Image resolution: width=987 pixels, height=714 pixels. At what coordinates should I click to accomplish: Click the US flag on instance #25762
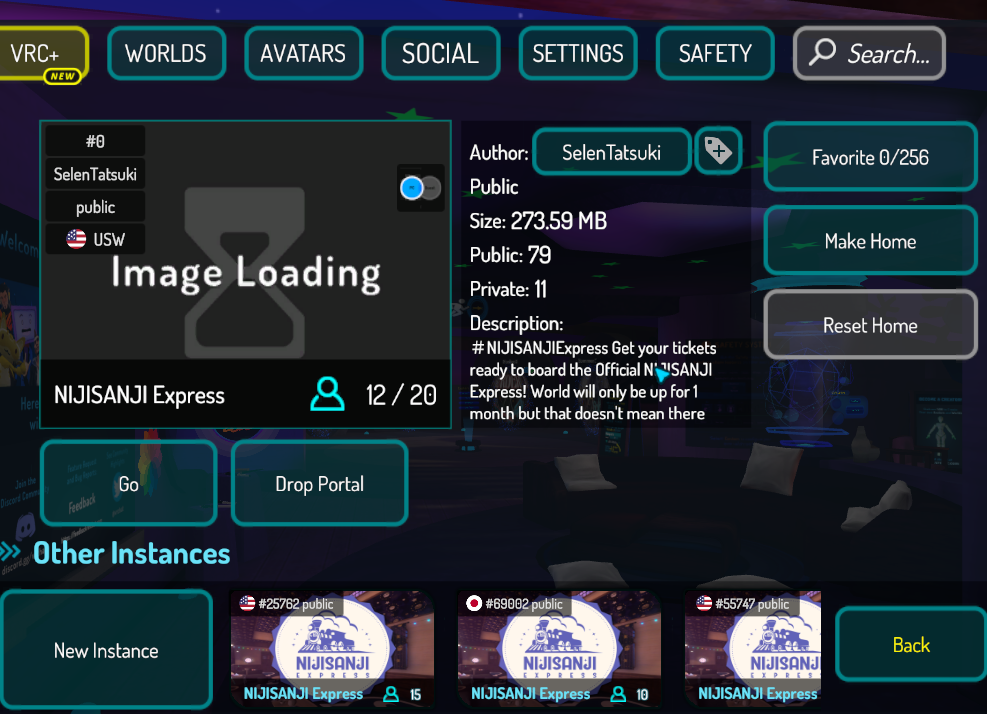247,603
